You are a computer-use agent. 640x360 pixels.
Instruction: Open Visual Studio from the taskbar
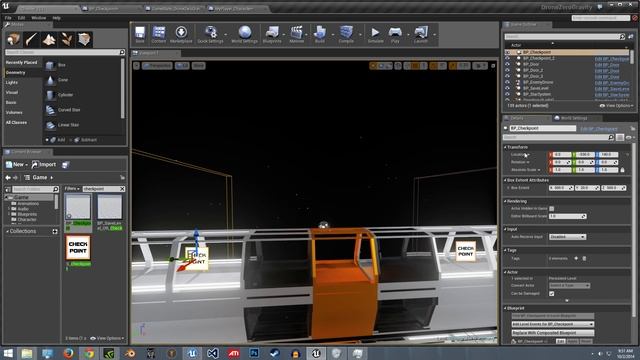point(213,353)
